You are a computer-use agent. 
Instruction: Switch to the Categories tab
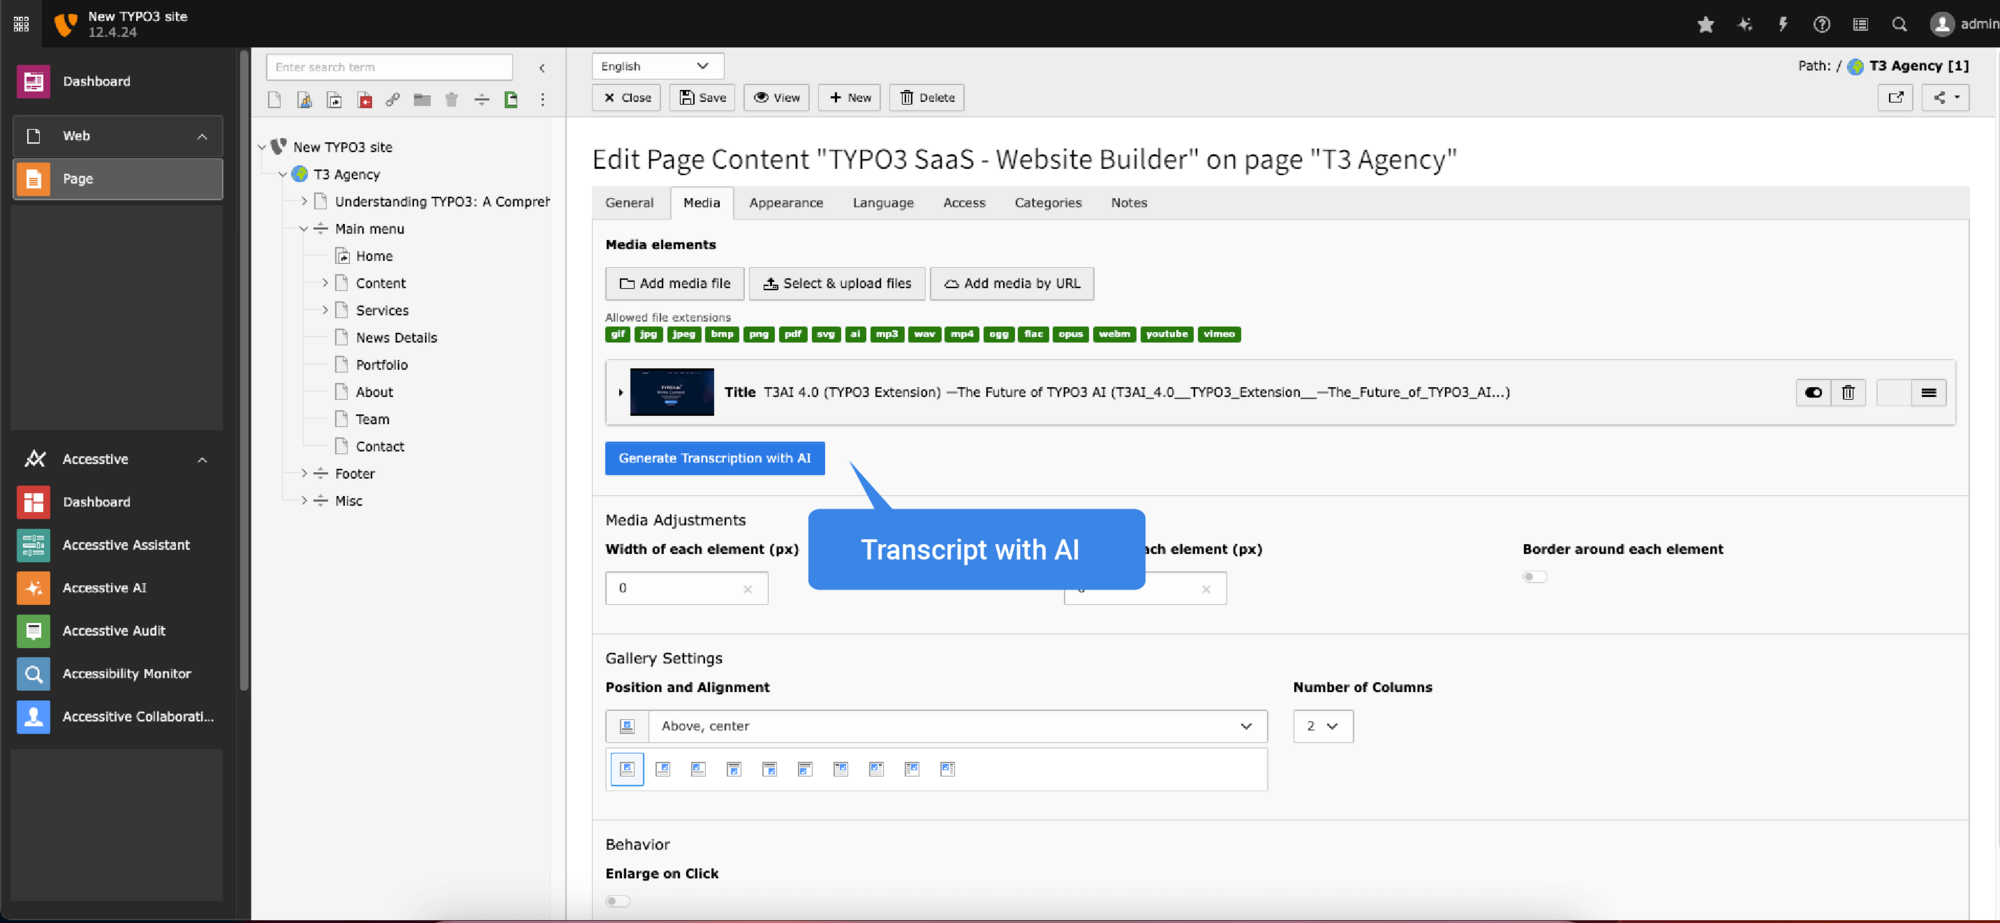[x=1048, y=203]
